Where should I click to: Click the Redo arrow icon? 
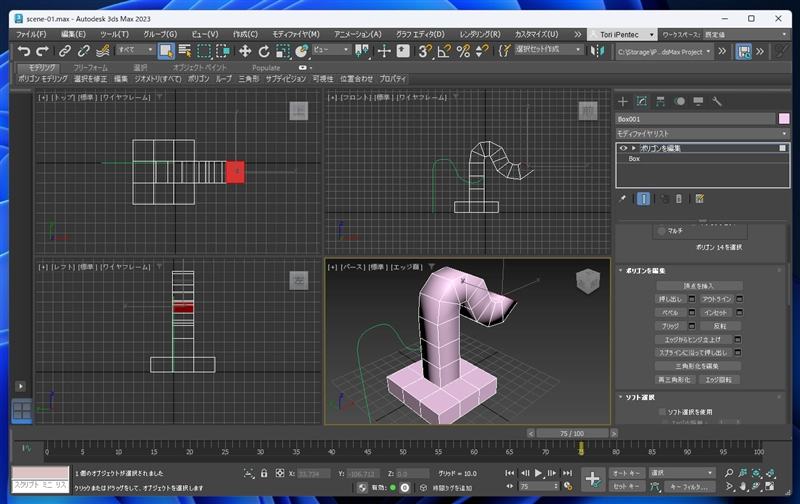pyautogui.click(x=42, y=51)
